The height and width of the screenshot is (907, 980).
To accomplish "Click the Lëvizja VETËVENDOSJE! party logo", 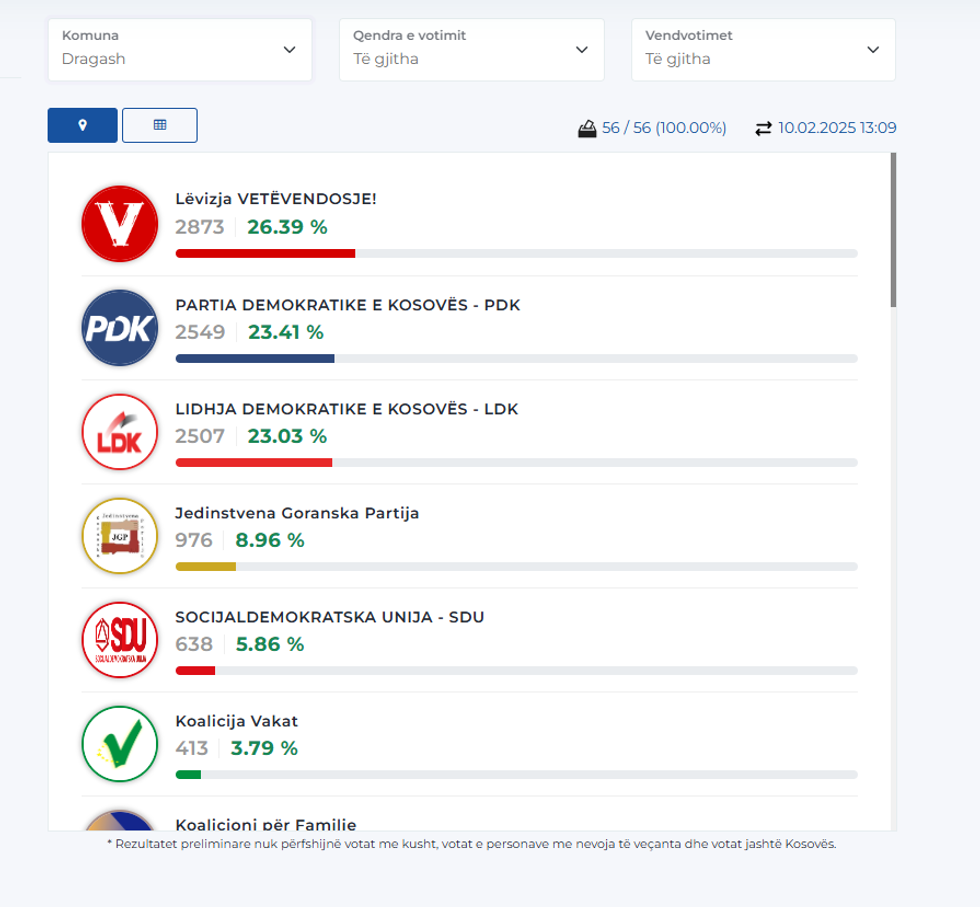I will point(119,224).
